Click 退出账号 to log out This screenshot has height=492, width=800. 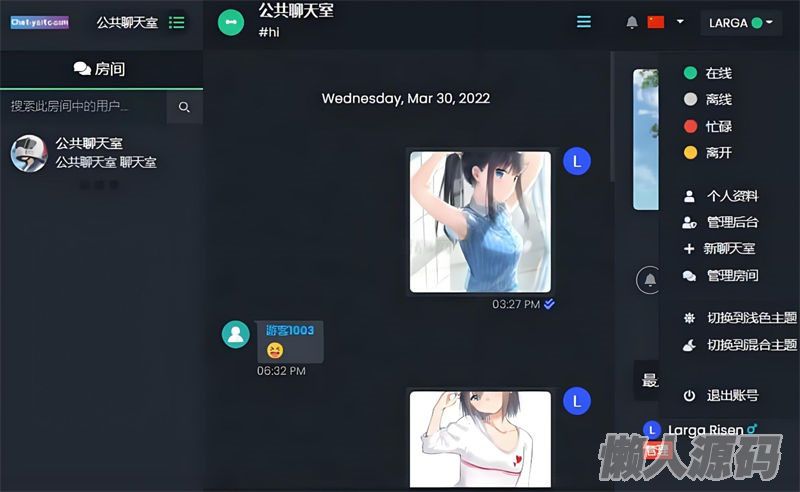[x=721, y=395]
